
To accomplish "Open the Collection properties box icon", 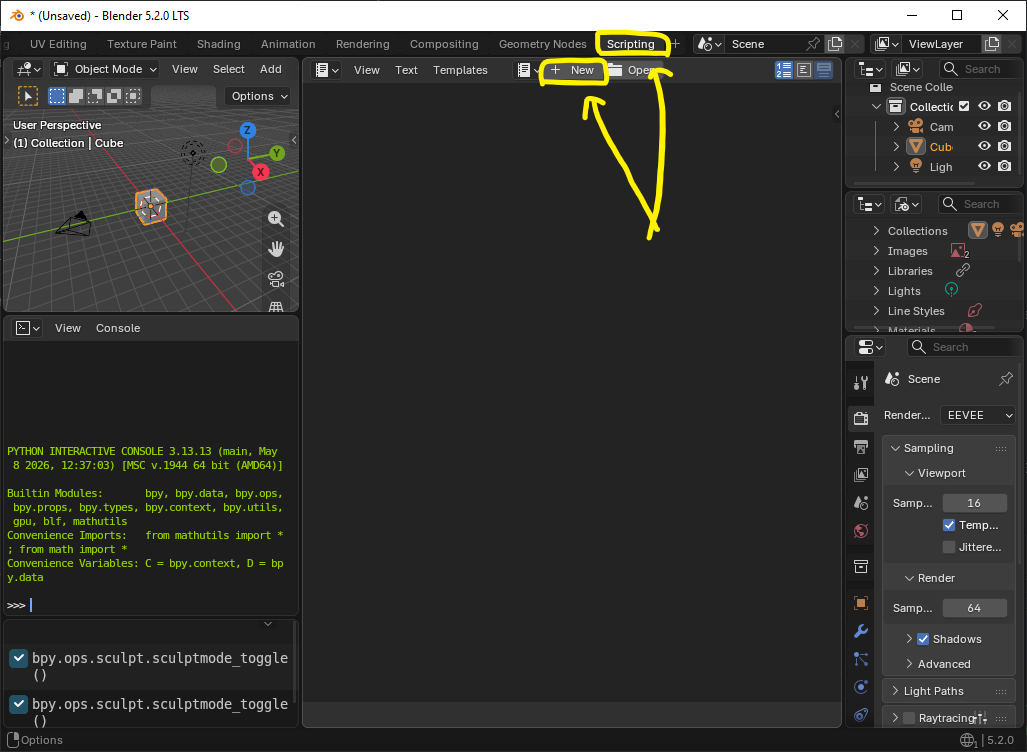I will [x=861, y=566].
